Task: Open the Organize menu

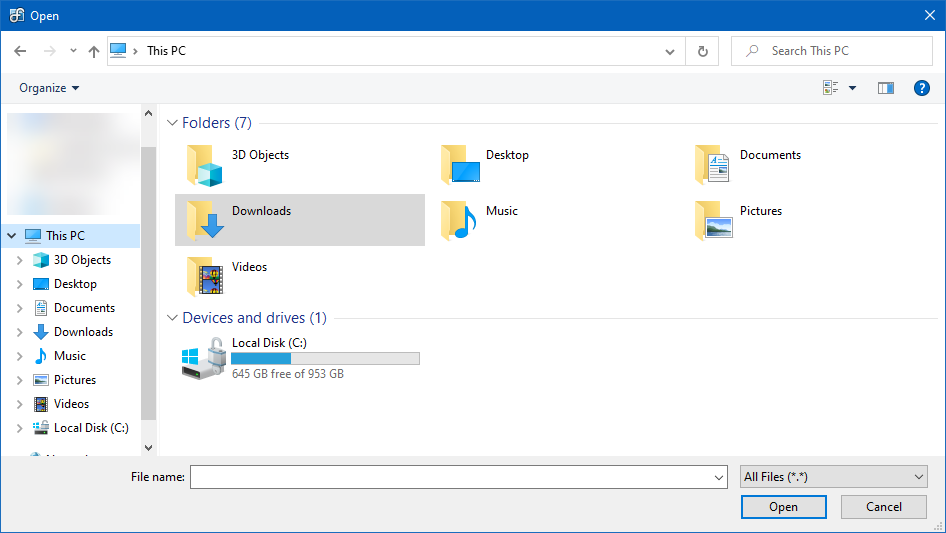Action: tap(49, 88)
